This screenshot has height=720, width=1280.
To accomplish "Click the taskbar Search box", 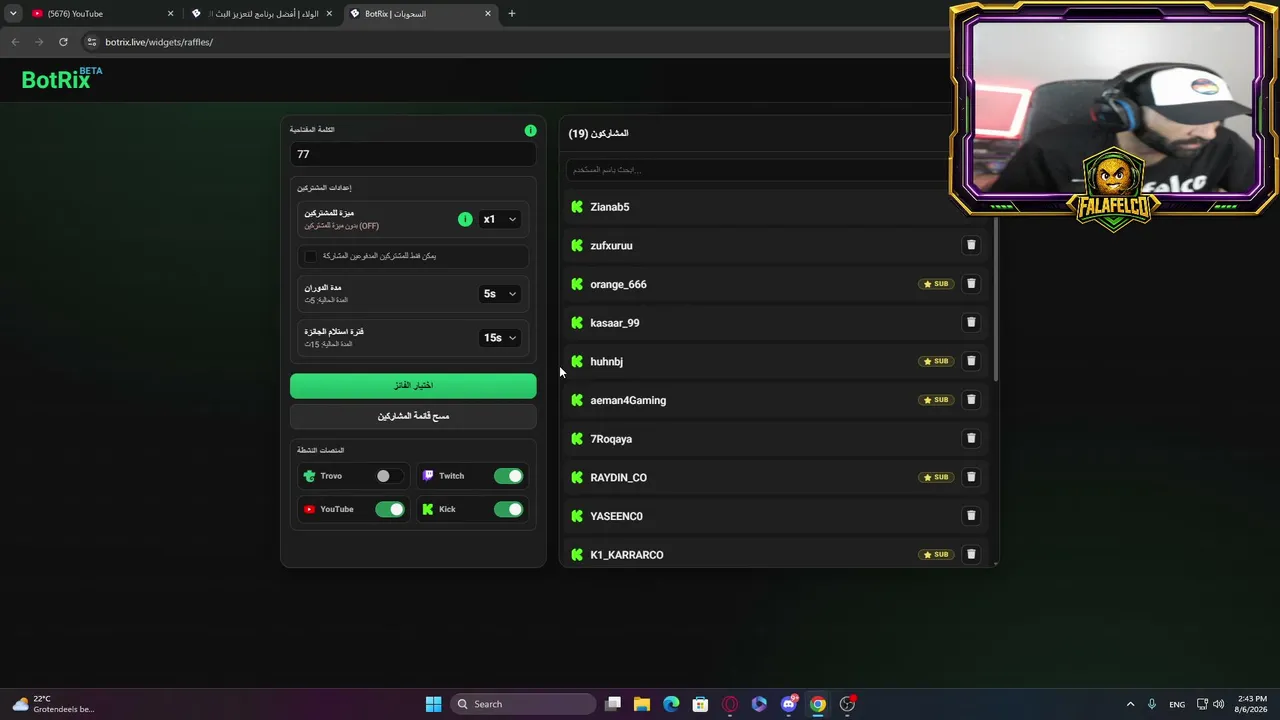I will 525,704.
